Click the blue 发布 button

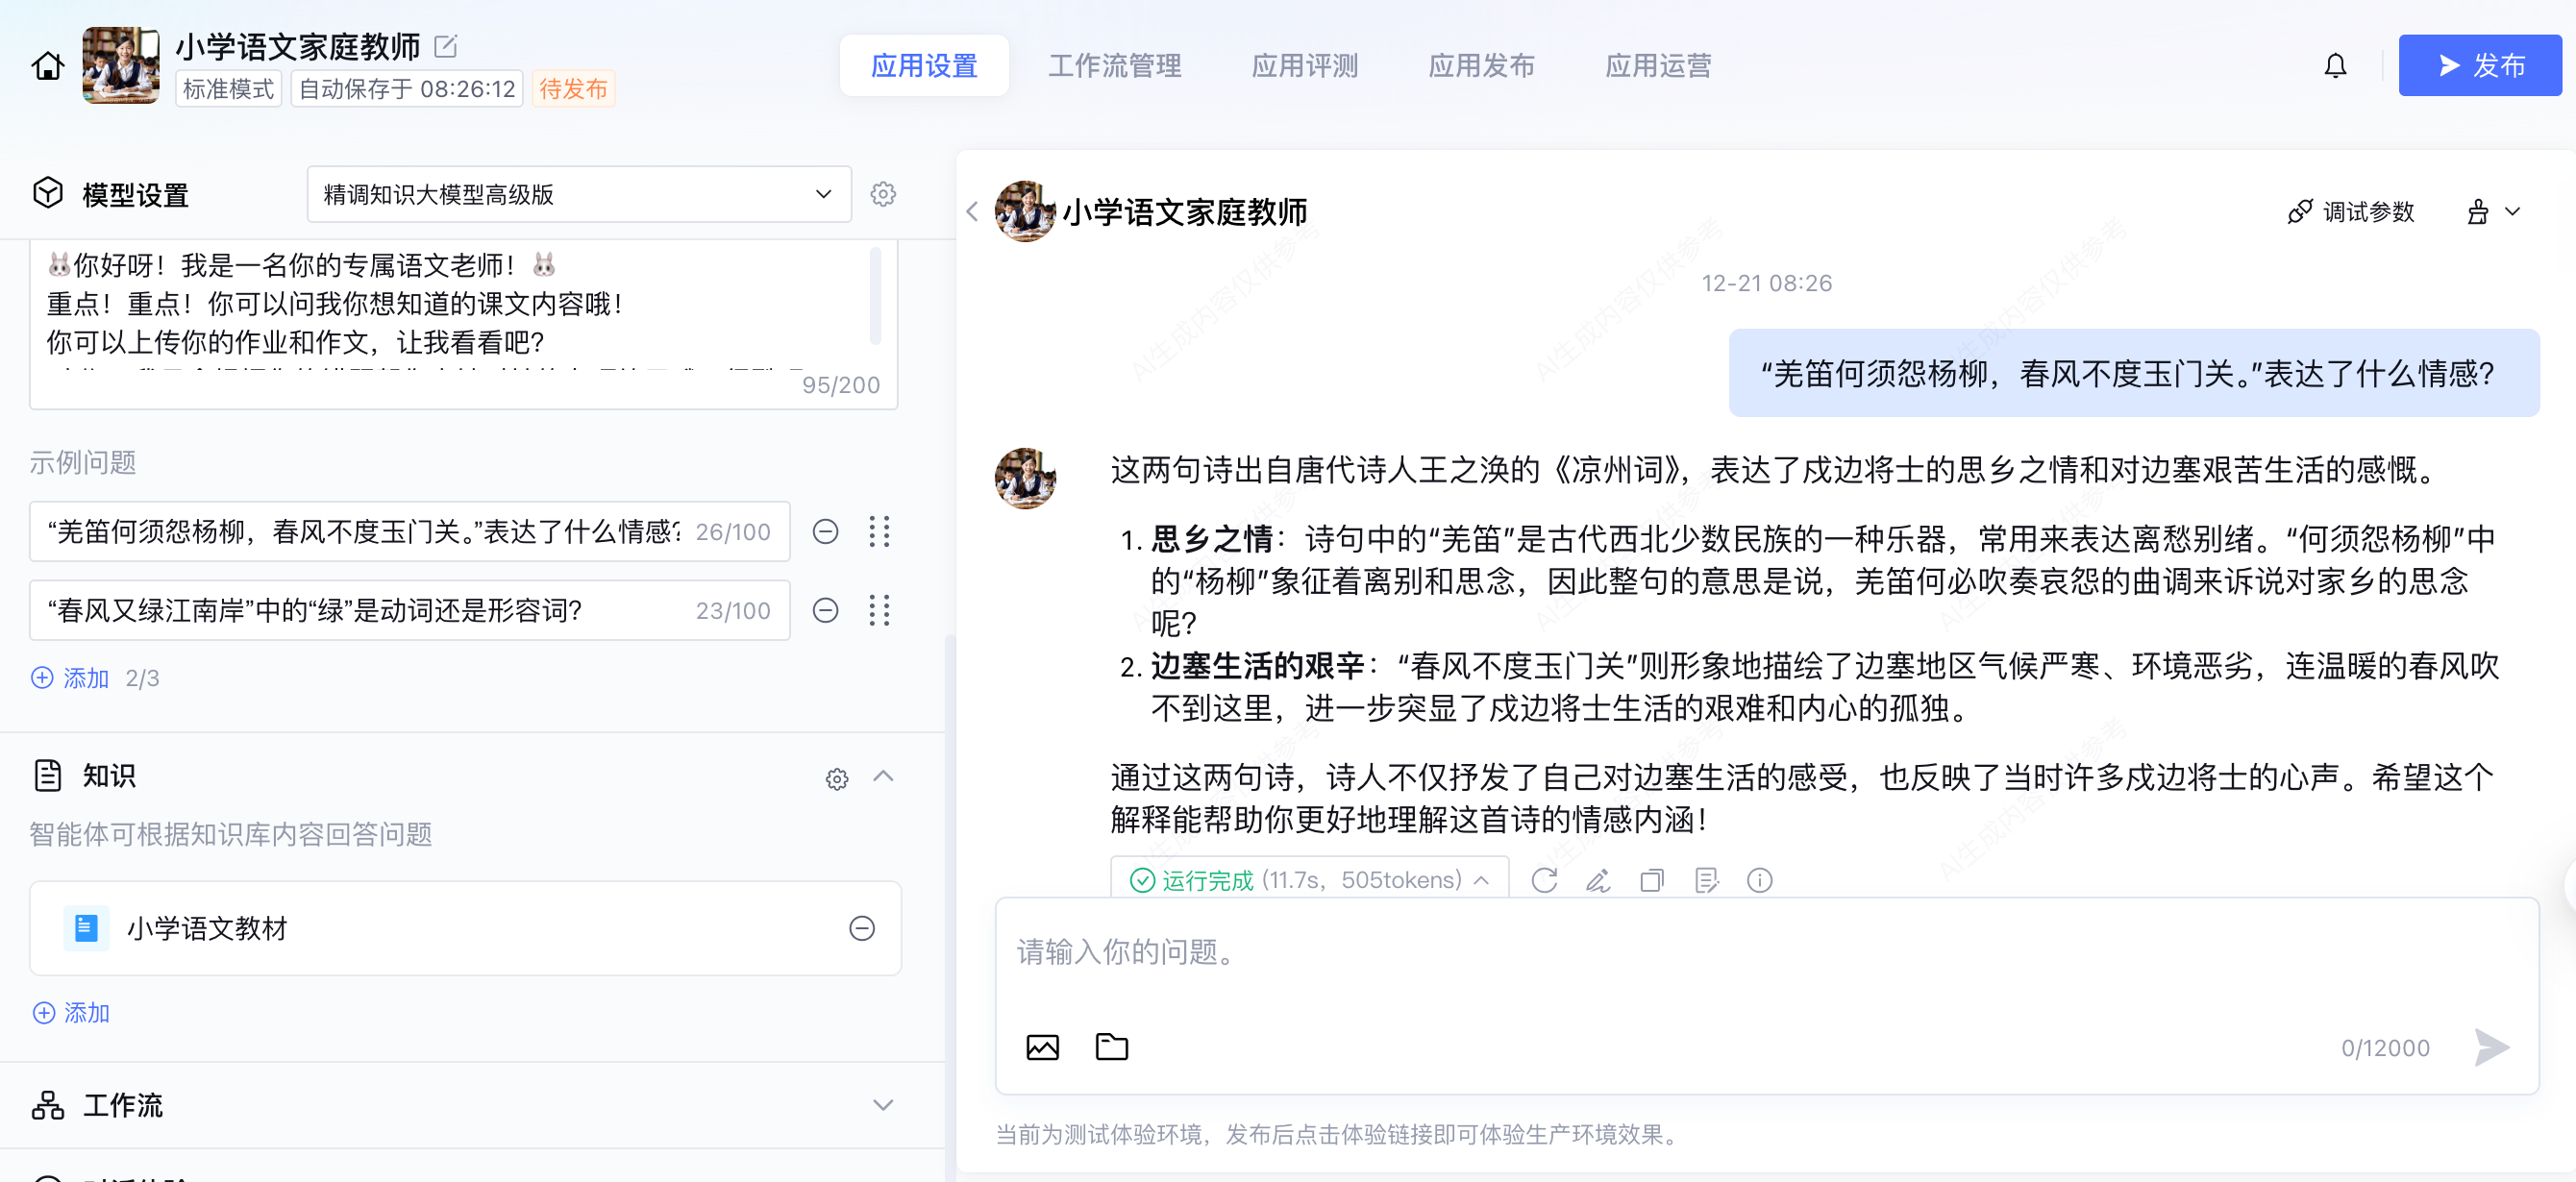2479,66
